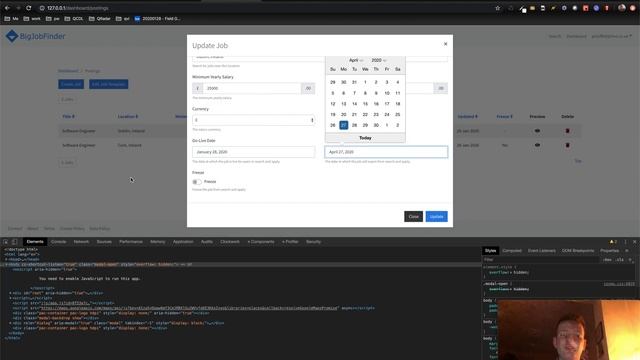This screenshot has width=640, height=360.
Task: Delete the Cork job with trash icon
Action: click(x=567, y=145)
